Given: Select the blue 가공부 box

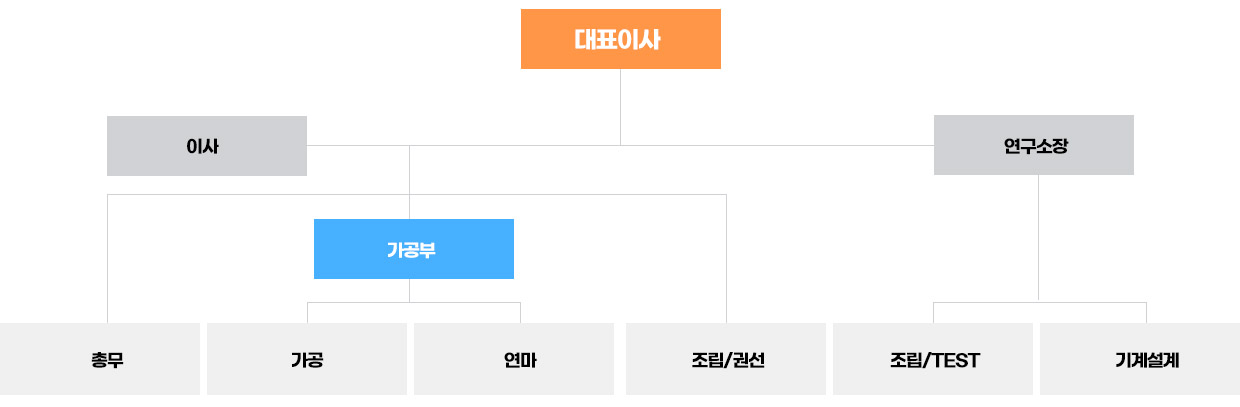Looking at the screenshot, I should coord(413,249).
